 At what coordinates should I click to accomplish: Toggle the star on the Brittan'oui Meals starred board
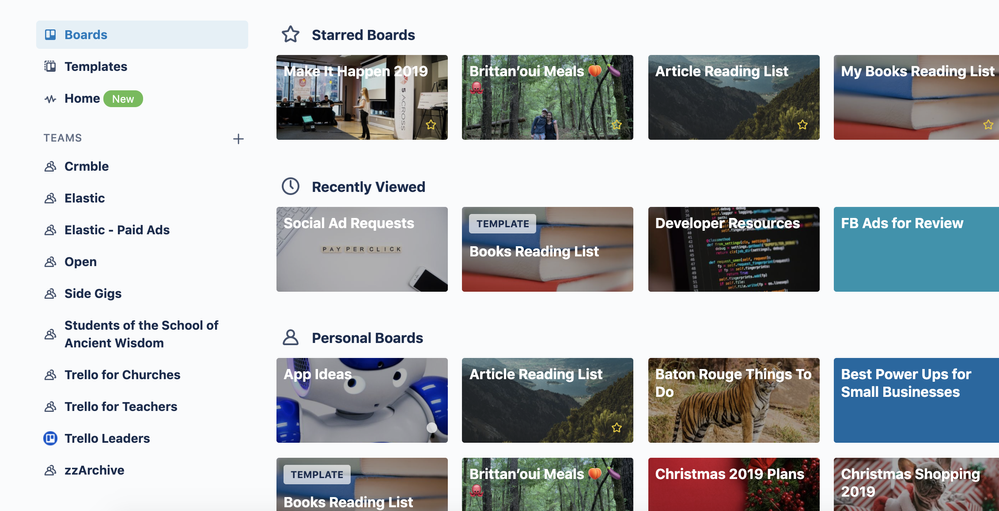[x=617, y=125]
